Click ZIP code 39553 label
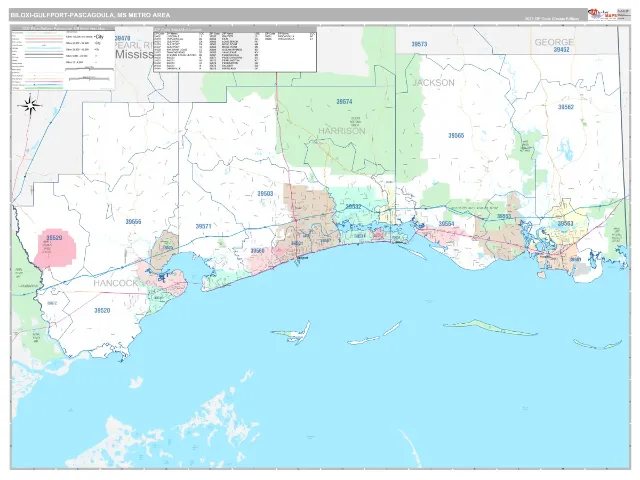The image size is (640, 480). (x=504, y=217)
